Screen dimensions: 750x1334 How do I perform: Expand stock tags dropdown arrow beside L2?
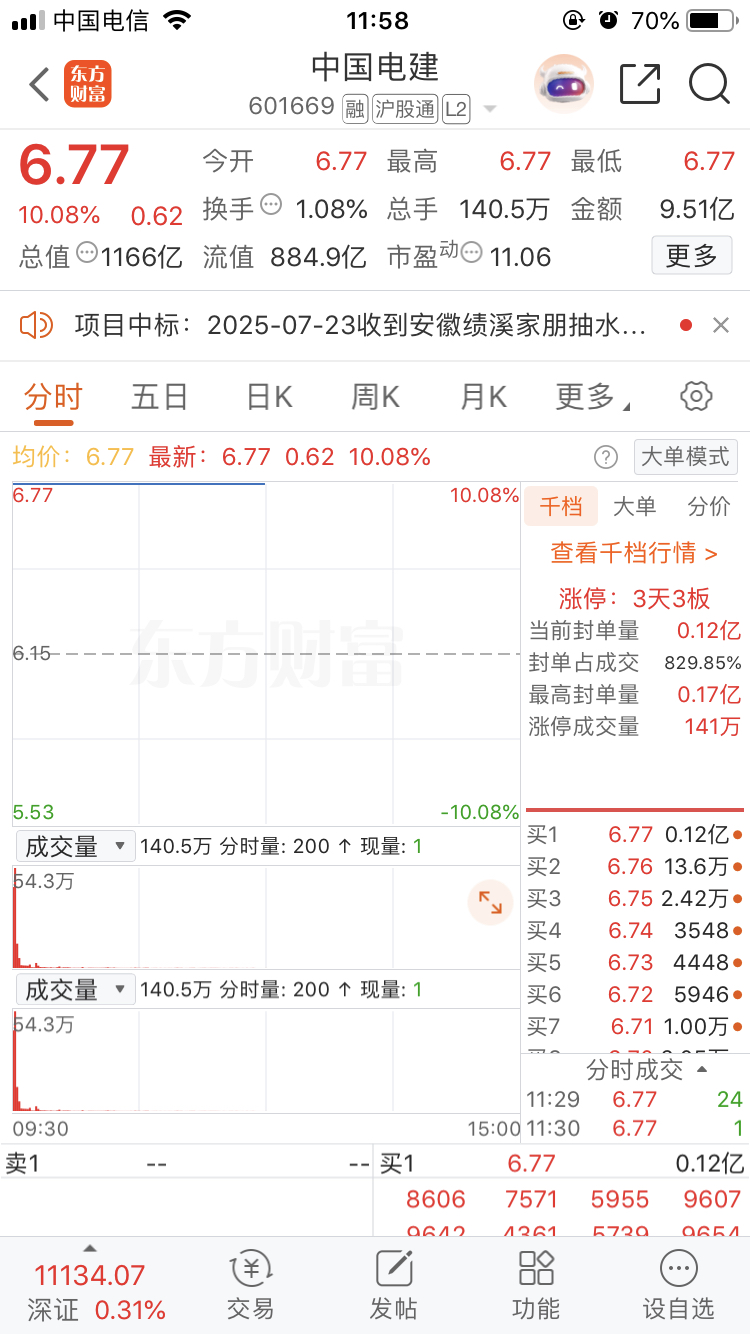pos(490,109)
